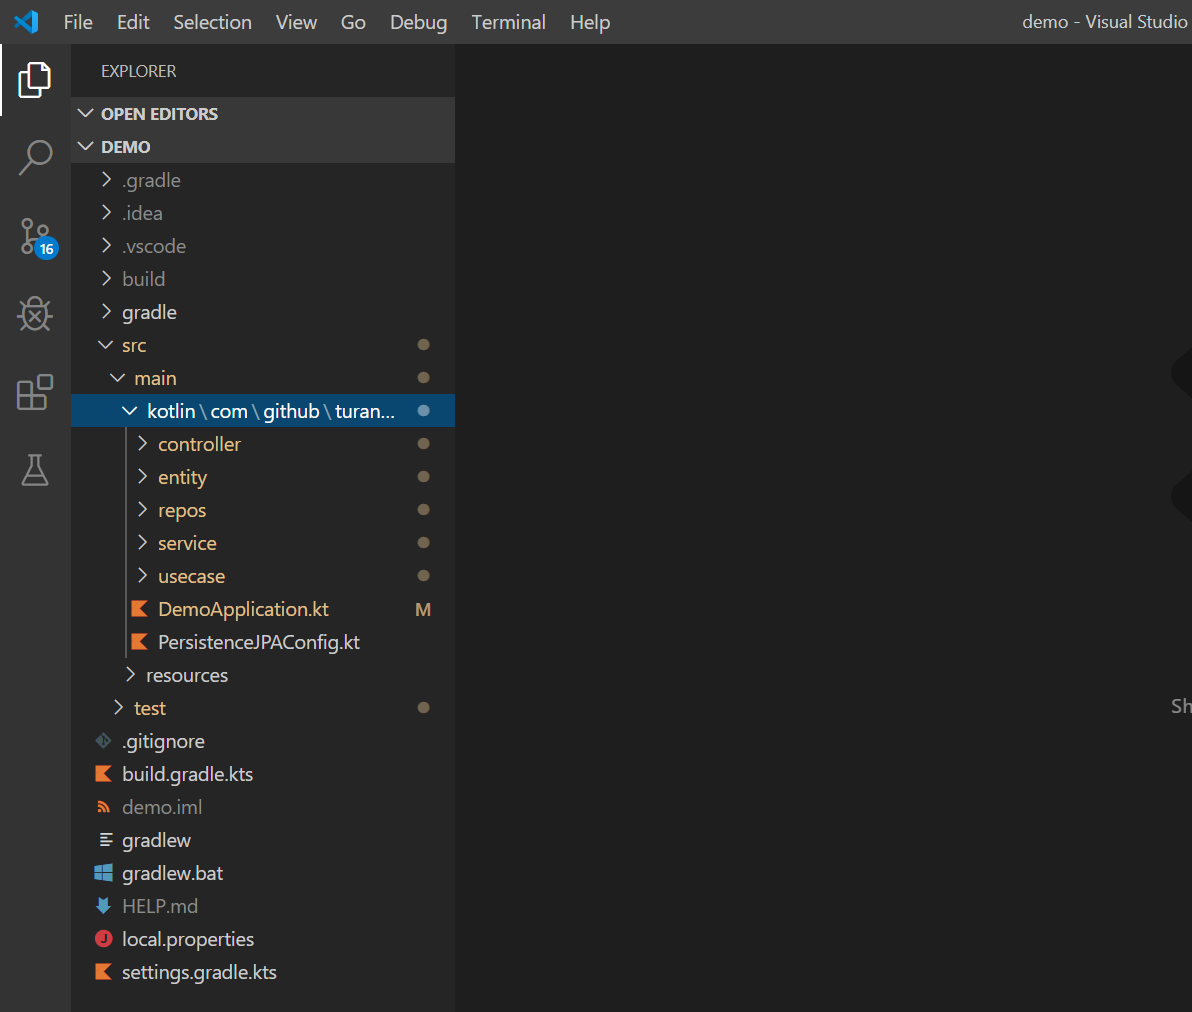Open PersistenceJPAConfig.kt file
This screenshot has height=1012, width=1192.
[x=258, y=642]
